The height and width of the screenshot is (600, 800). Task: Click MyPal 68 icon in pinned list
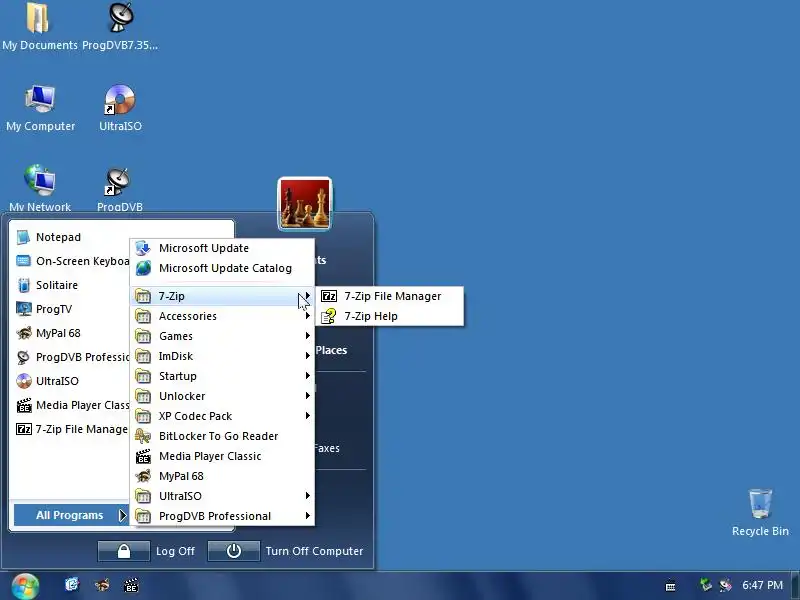[x=23, y=333]
